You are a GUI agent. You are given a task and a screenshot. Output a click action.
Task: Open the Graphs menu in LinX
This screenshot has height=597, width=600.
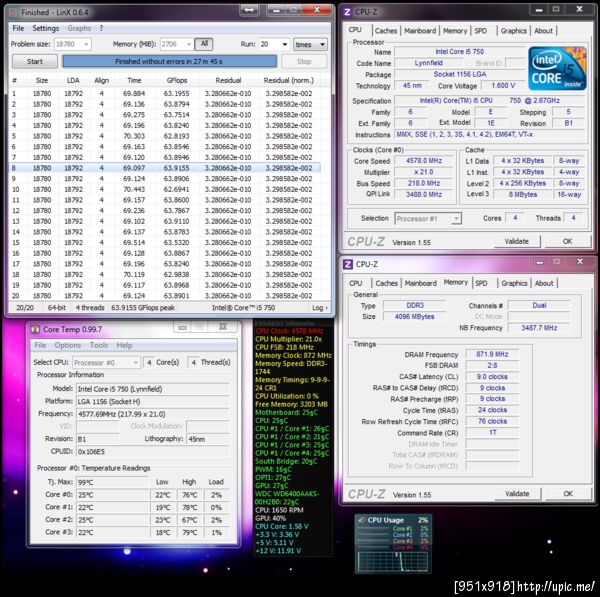[x=79, y=28]
